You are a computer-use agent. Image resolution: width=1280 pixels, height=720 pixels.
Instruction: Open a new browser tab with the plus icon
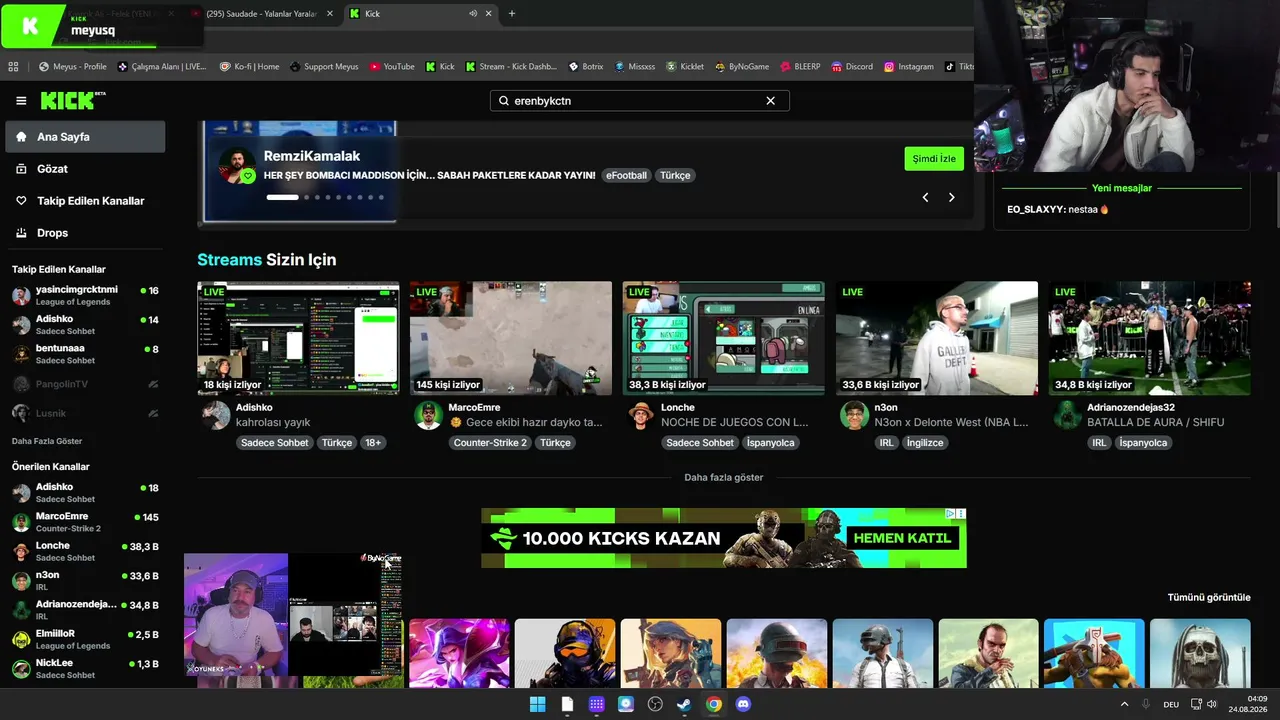[x=512, y=14]
